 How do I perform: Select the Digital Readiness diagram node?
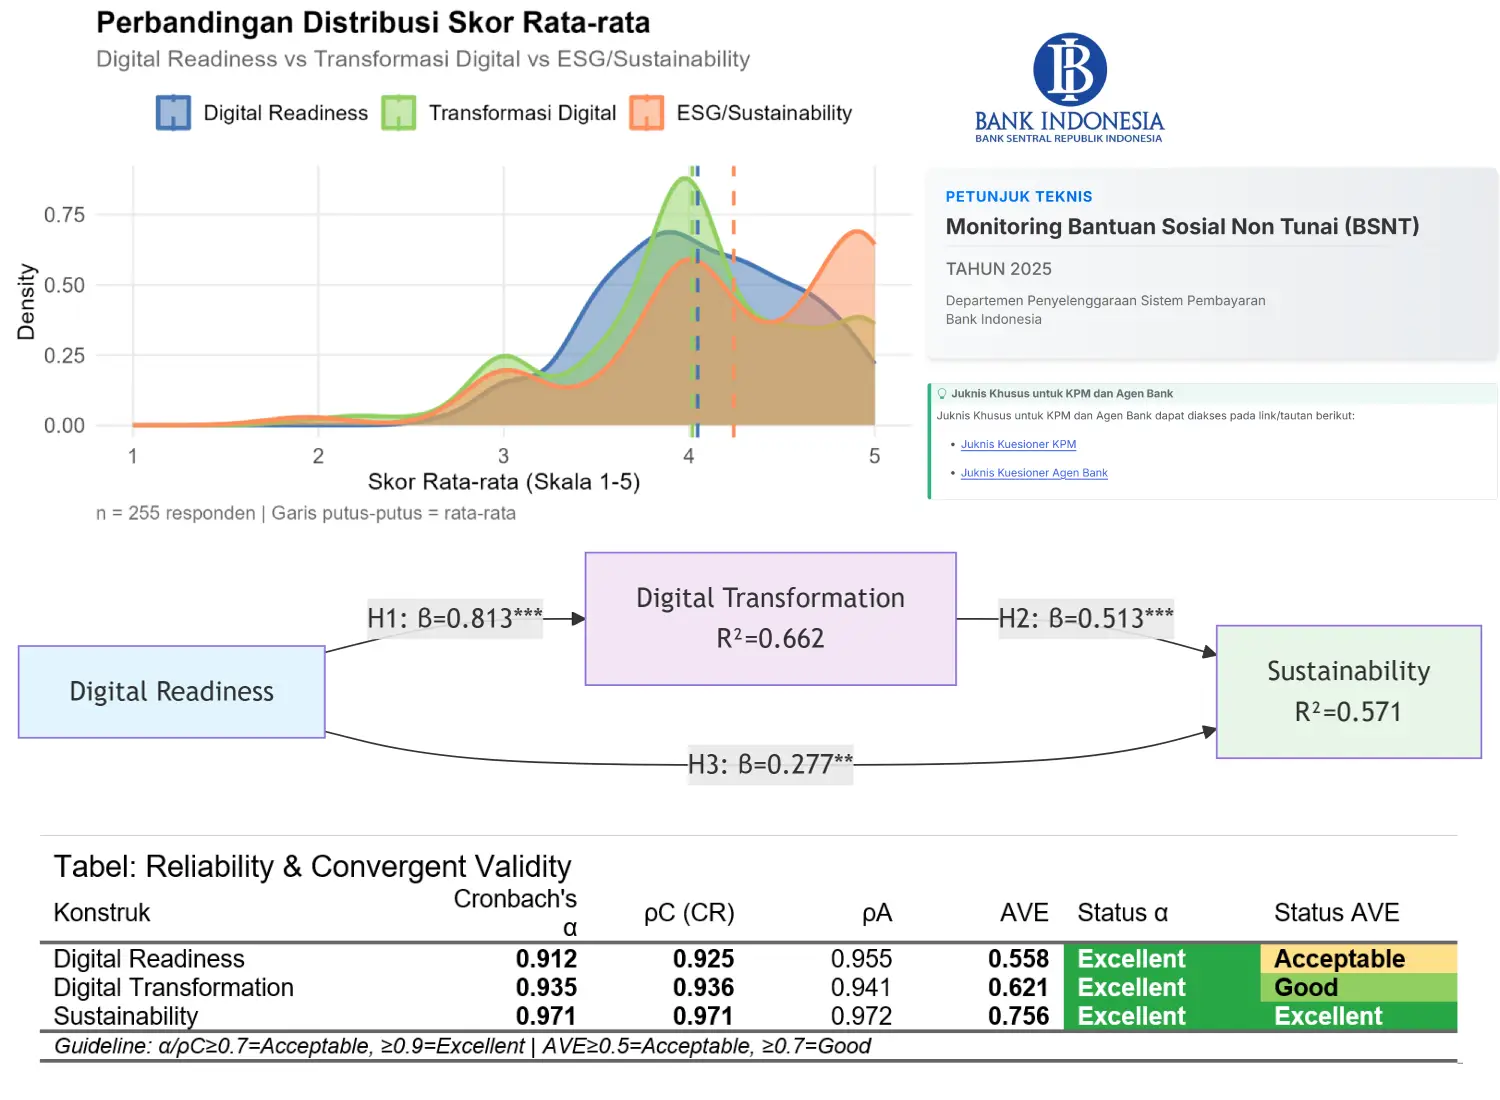click(x=171, y=692)
